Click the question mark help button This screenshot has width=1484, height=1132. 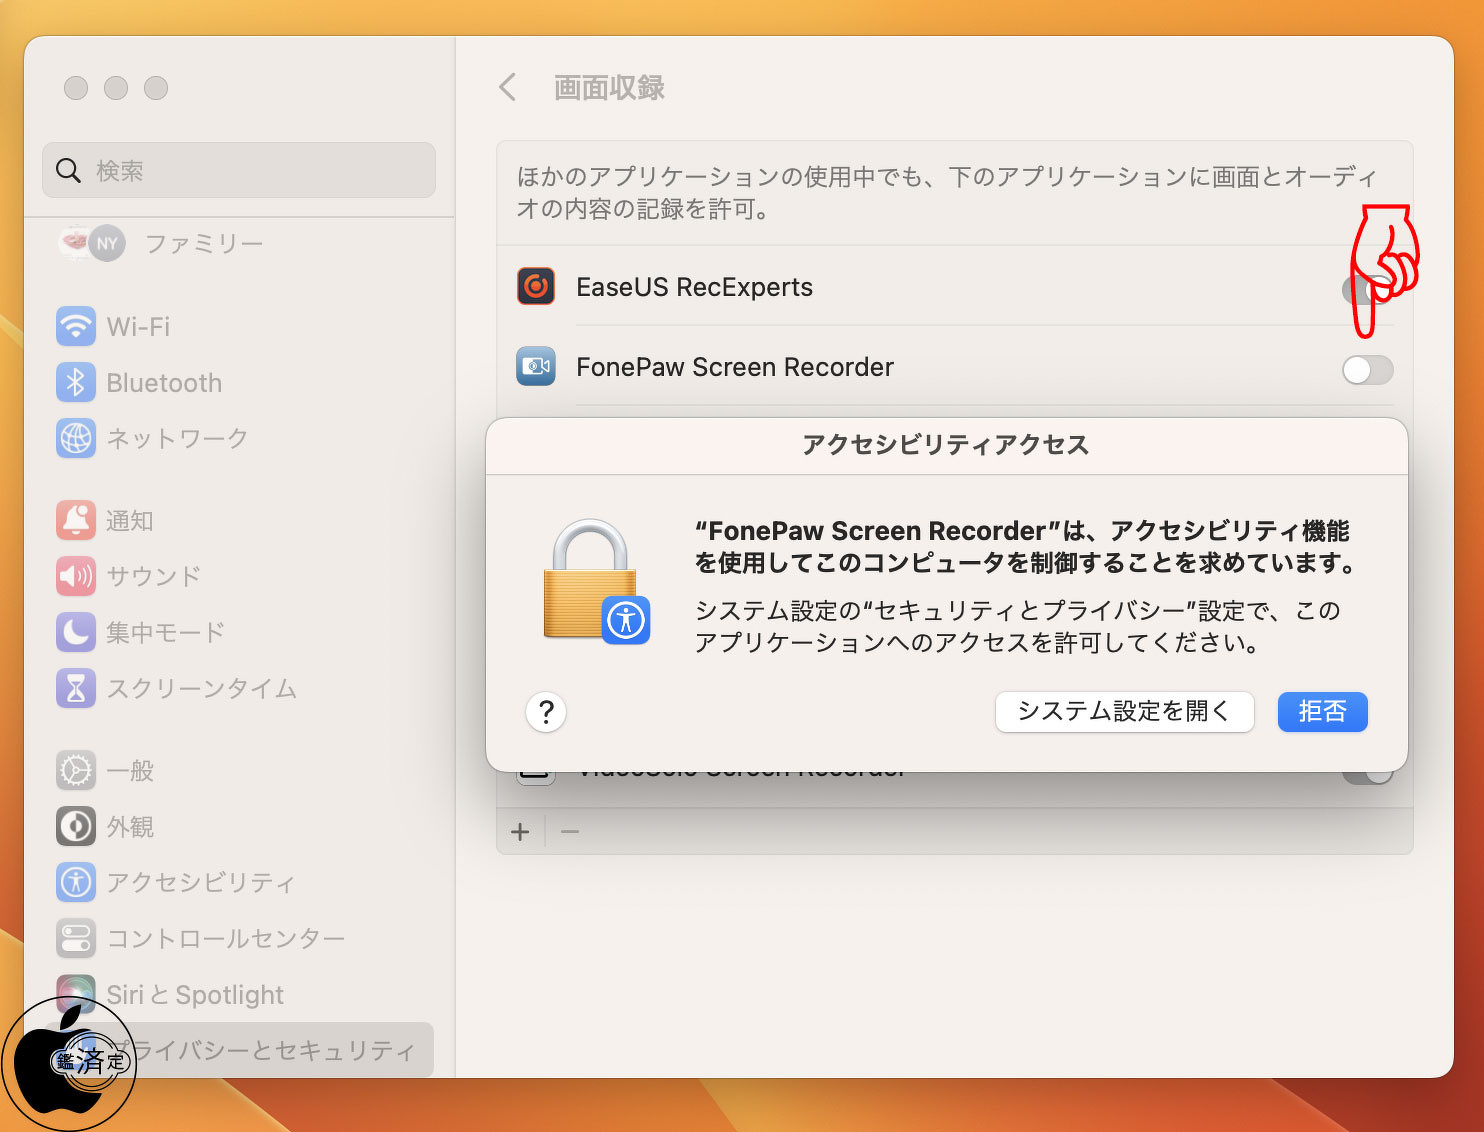point(546,712)
